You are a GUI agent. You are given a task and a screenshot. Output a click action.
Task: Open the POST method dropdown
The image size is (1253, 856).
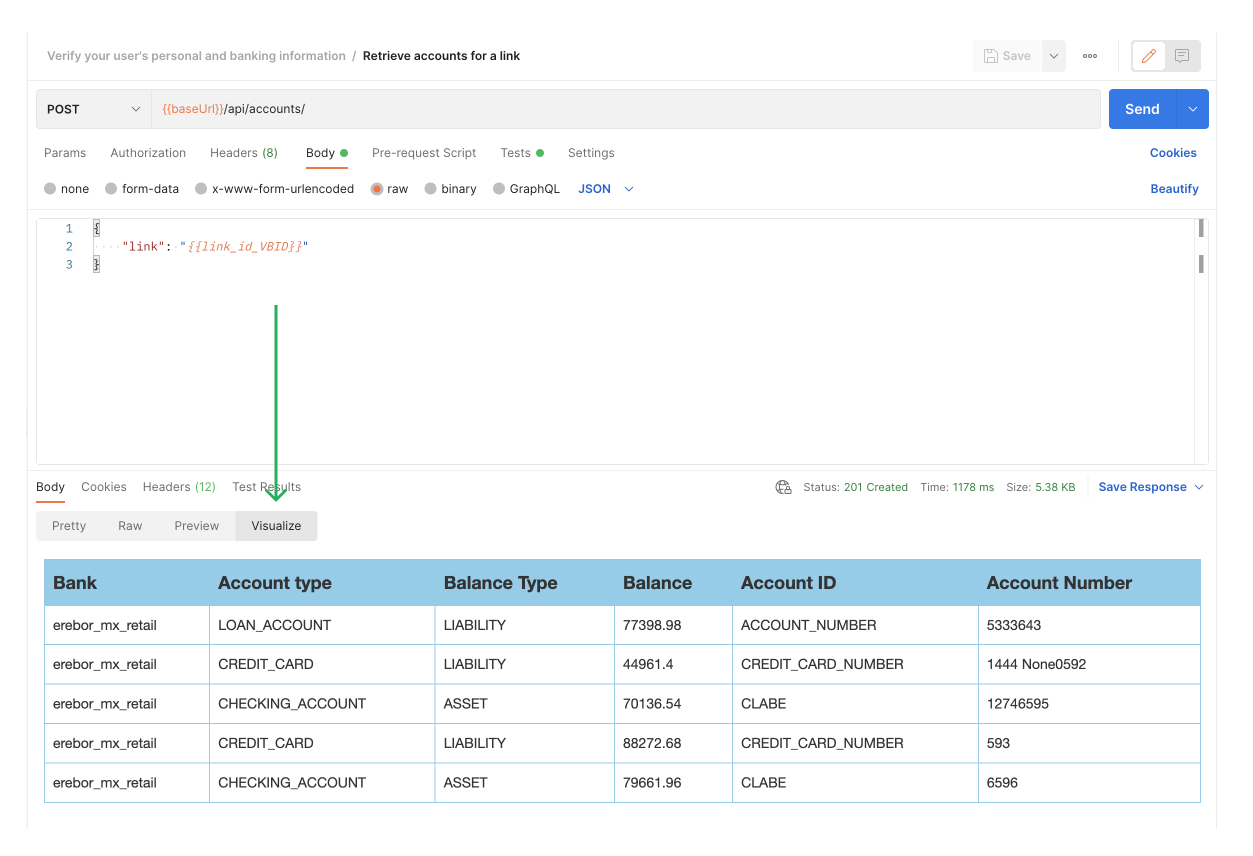tap(94, 109)
